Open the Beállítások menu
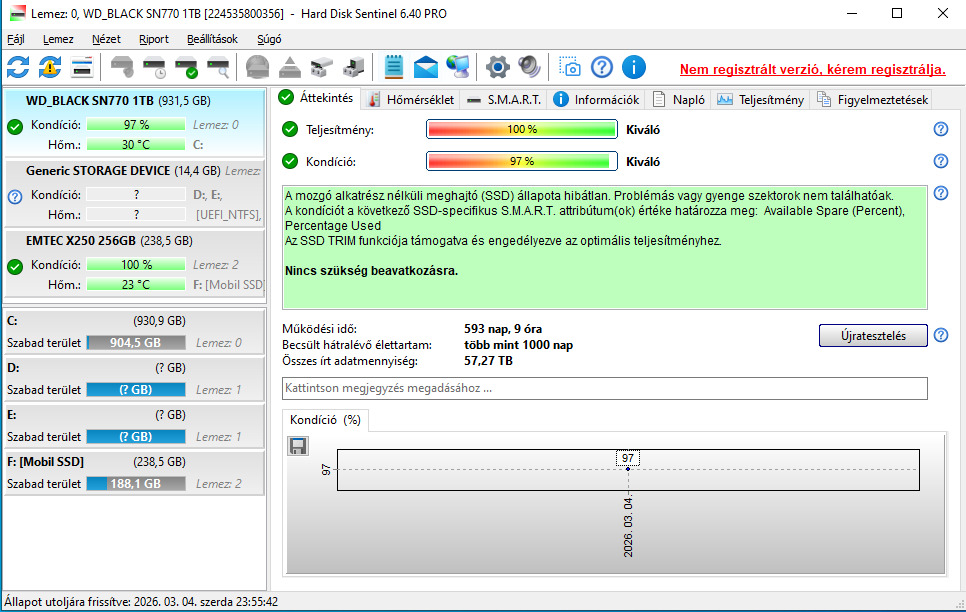 click(212, 39)
